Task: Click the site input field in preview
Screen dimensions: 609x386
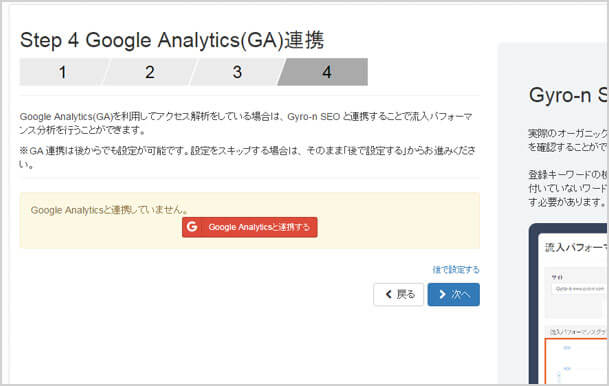Action: pos(579,289)
